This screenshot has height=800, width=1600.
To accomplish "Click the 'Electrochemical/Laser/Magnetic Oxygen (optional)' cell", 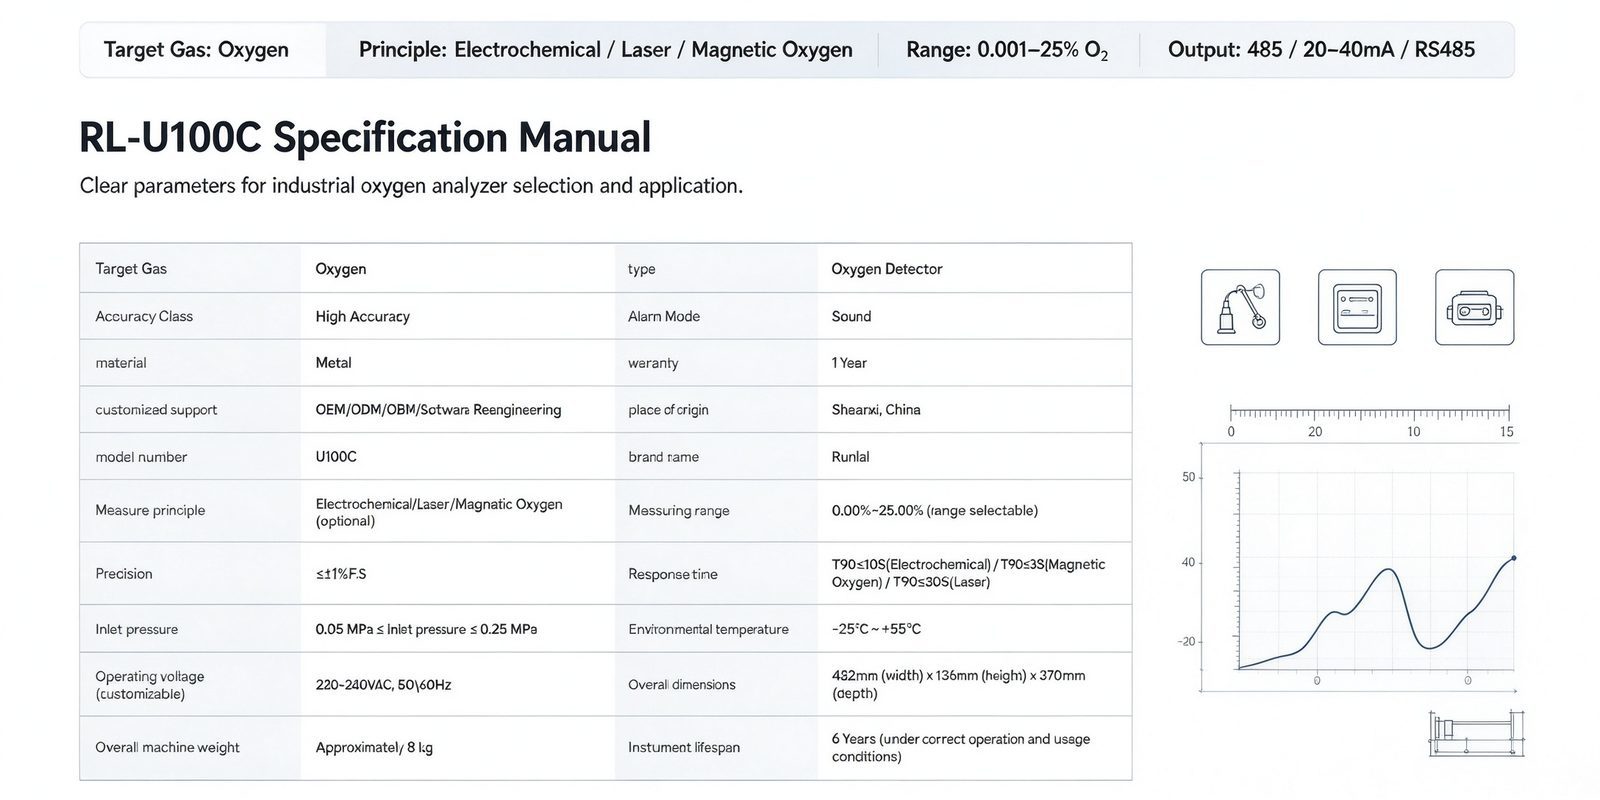I will [x=439, y=512].
